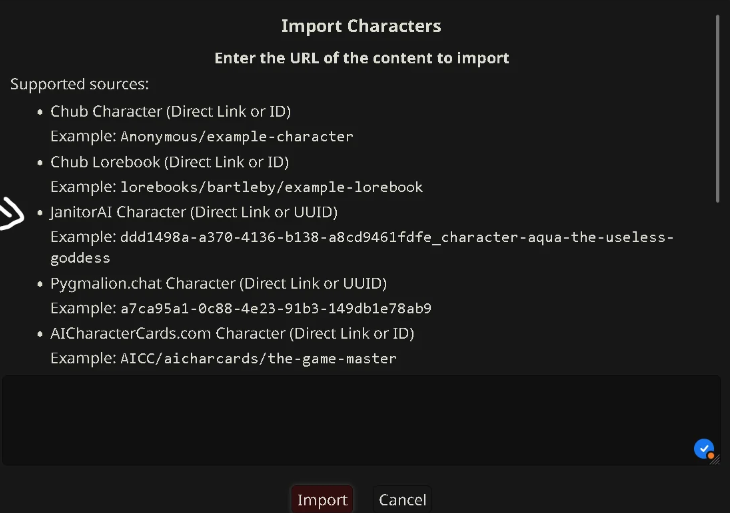730x513 pixels.
Task: Click 'Chub Lorebook (Direct Link or ID)' entry
Action: click(169, 162)
